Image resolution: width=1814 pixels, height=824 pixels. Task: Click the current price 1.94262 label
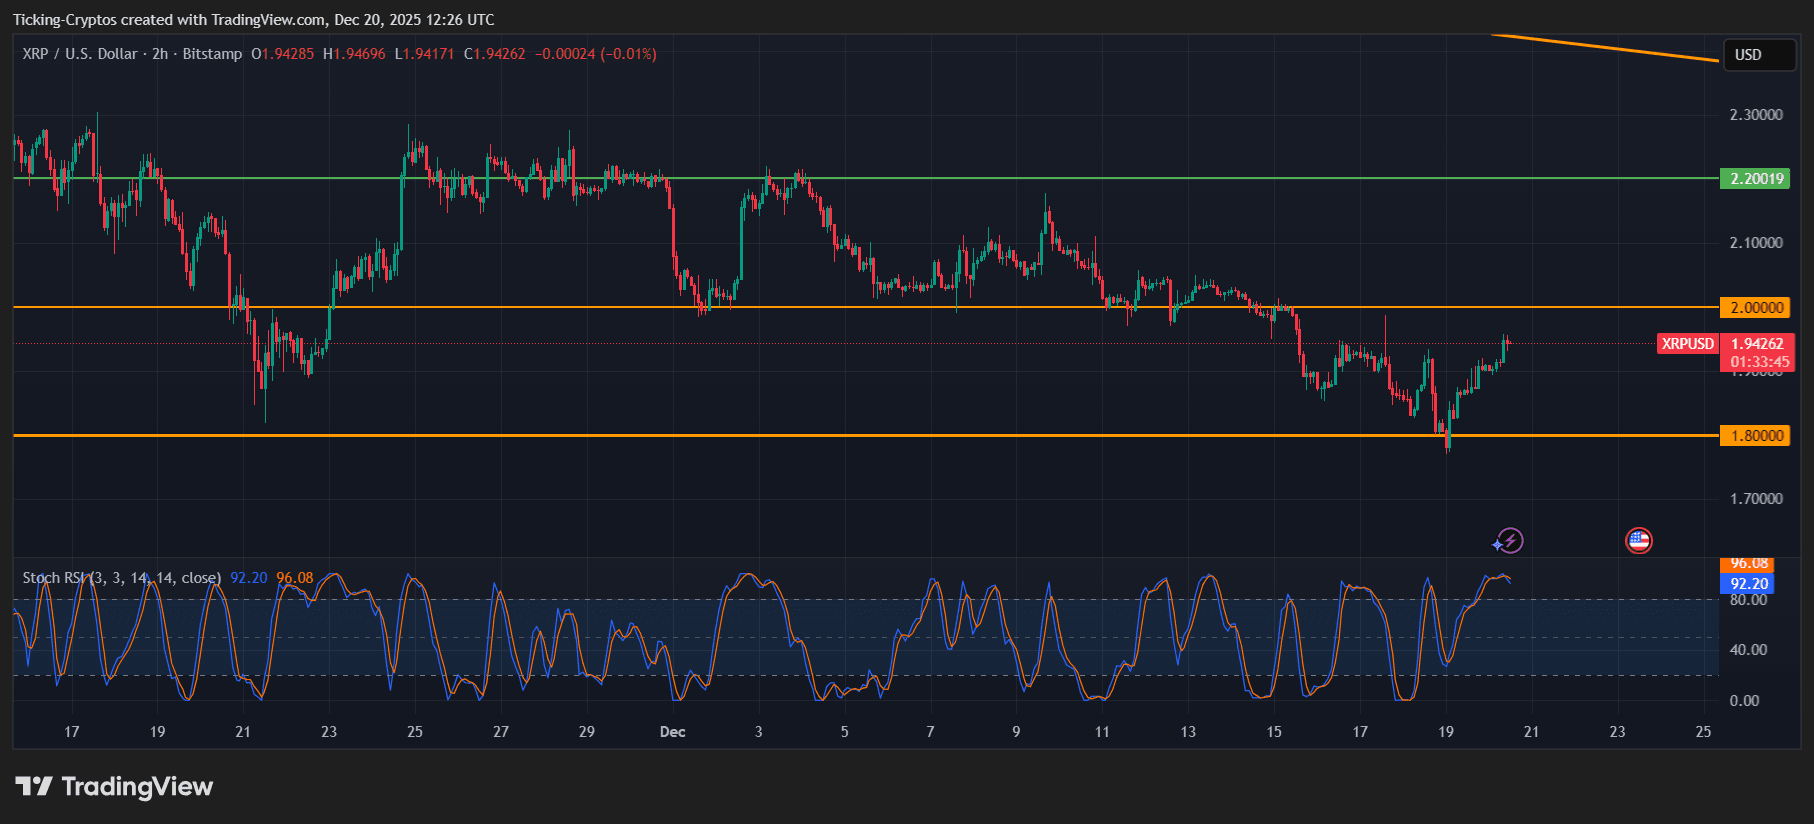click(x=1757, y=344)
